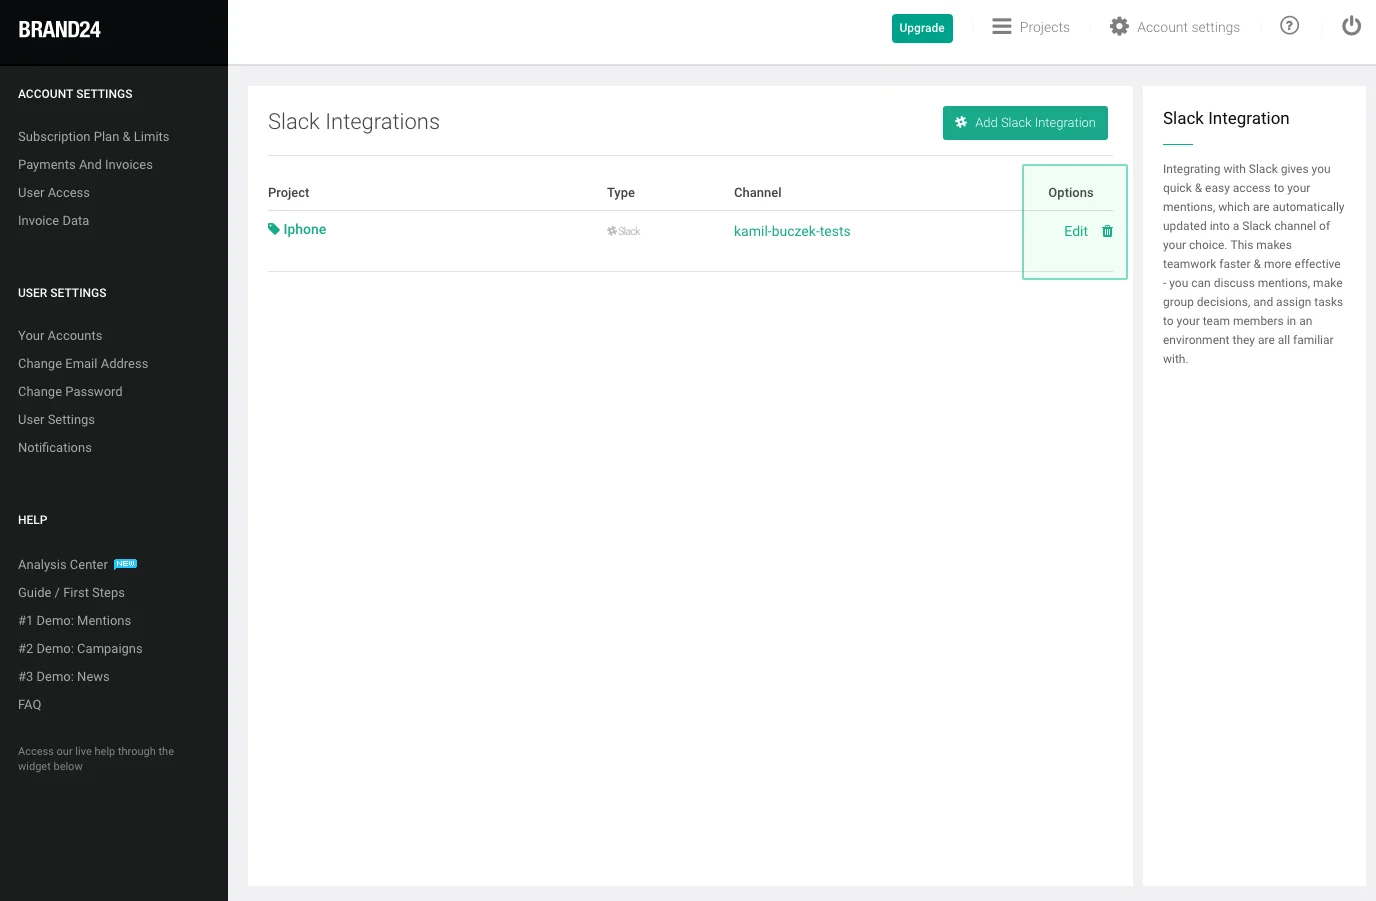Image resolution: width=1376 pixels, height=901 pixels.
Task: Open Subscription Plan & Limits
Action: click(93, 137)
